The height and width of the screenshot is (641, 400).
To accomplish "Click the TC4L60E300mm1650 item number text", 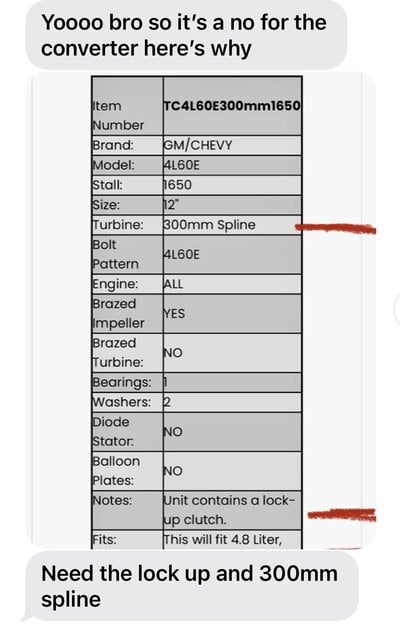I will coord(232,106).
